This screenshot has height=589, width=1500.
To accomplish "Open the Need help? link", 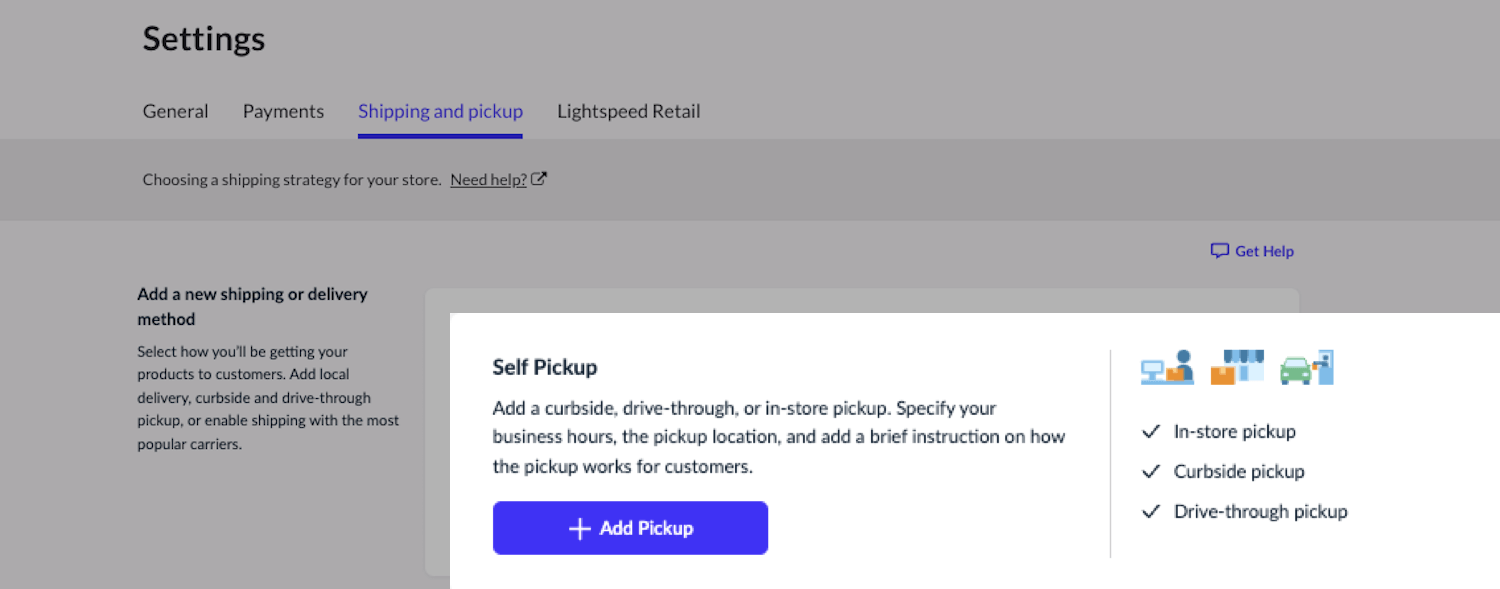I will tap(488, 180).
